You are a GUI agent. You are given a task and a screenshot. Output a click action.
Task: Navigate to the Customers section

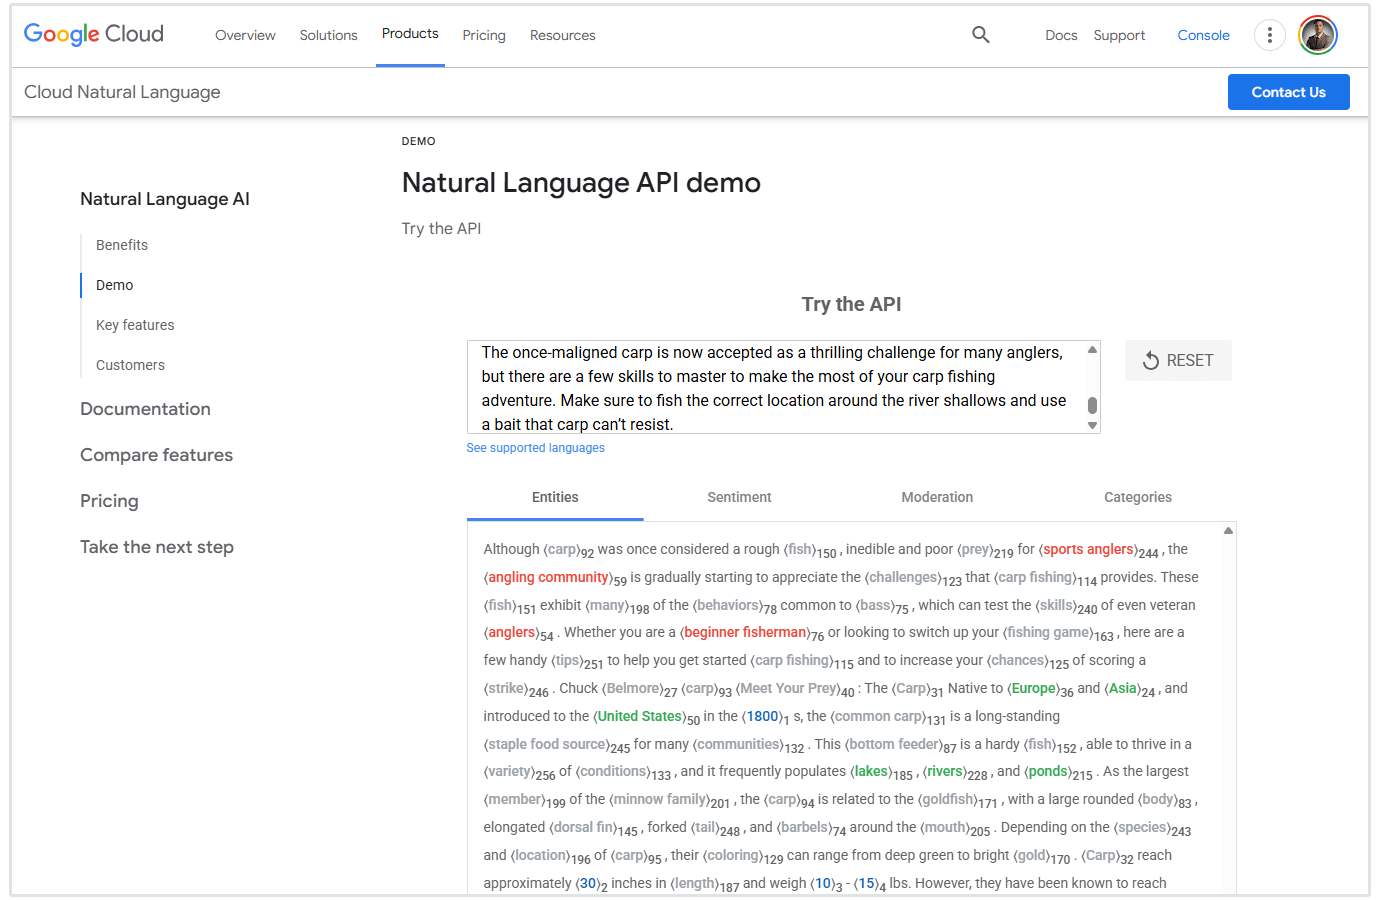coord(130,364)
